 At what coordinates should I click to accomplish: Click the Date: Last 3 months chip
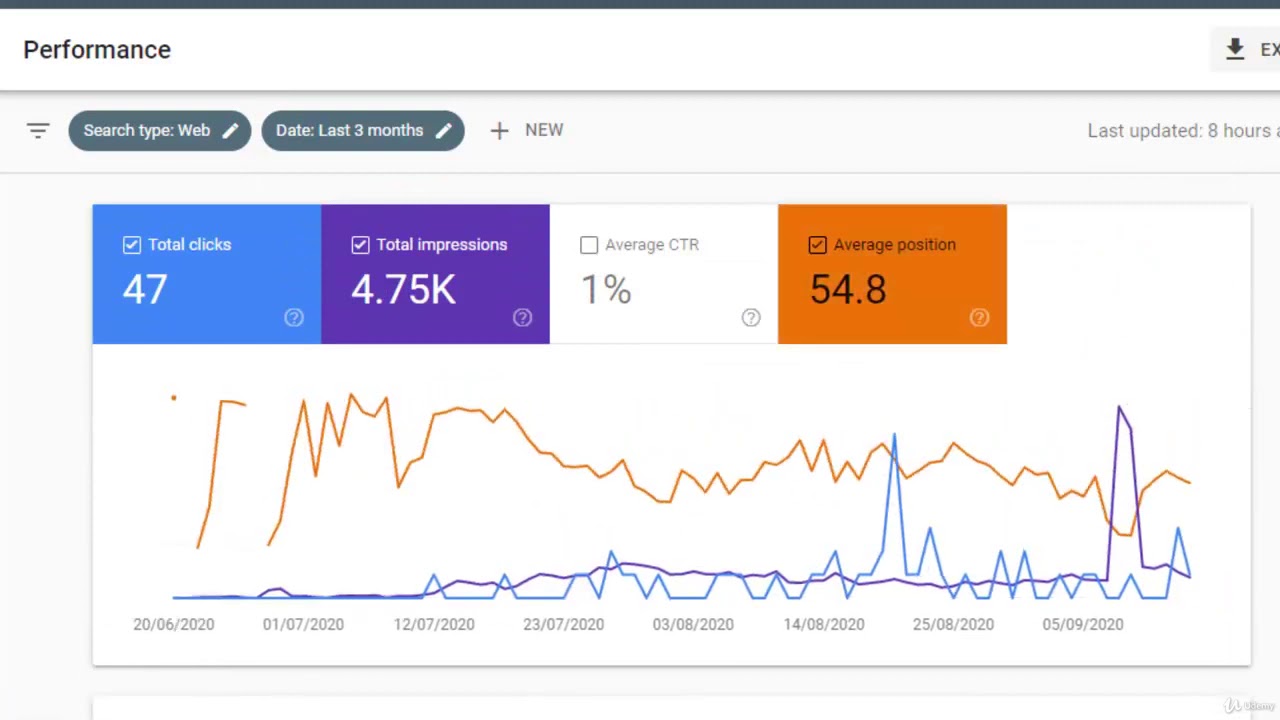363,131
